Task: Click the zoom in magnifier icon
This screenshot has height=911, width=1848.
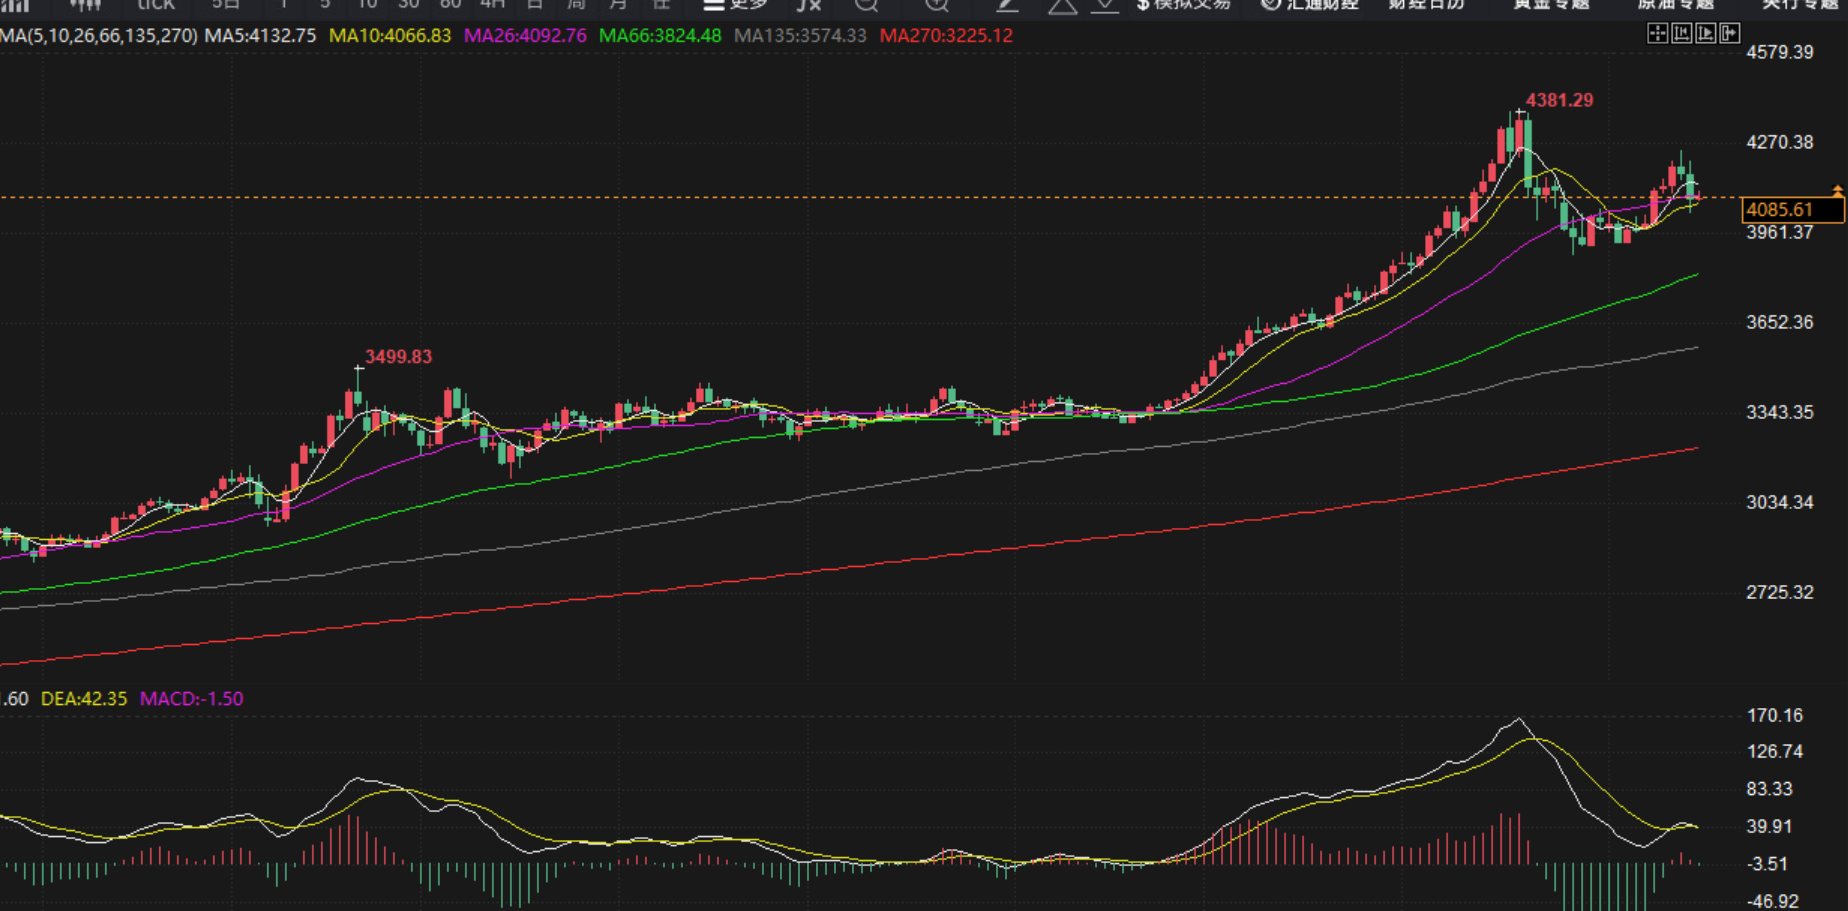Action: [x=937, y=5]
